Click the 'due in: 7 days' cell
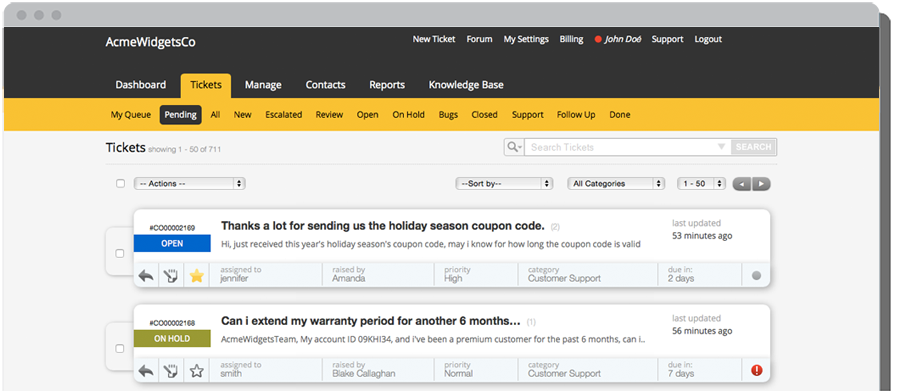Viewport: 900px width, 391px height. click(700, 370)
